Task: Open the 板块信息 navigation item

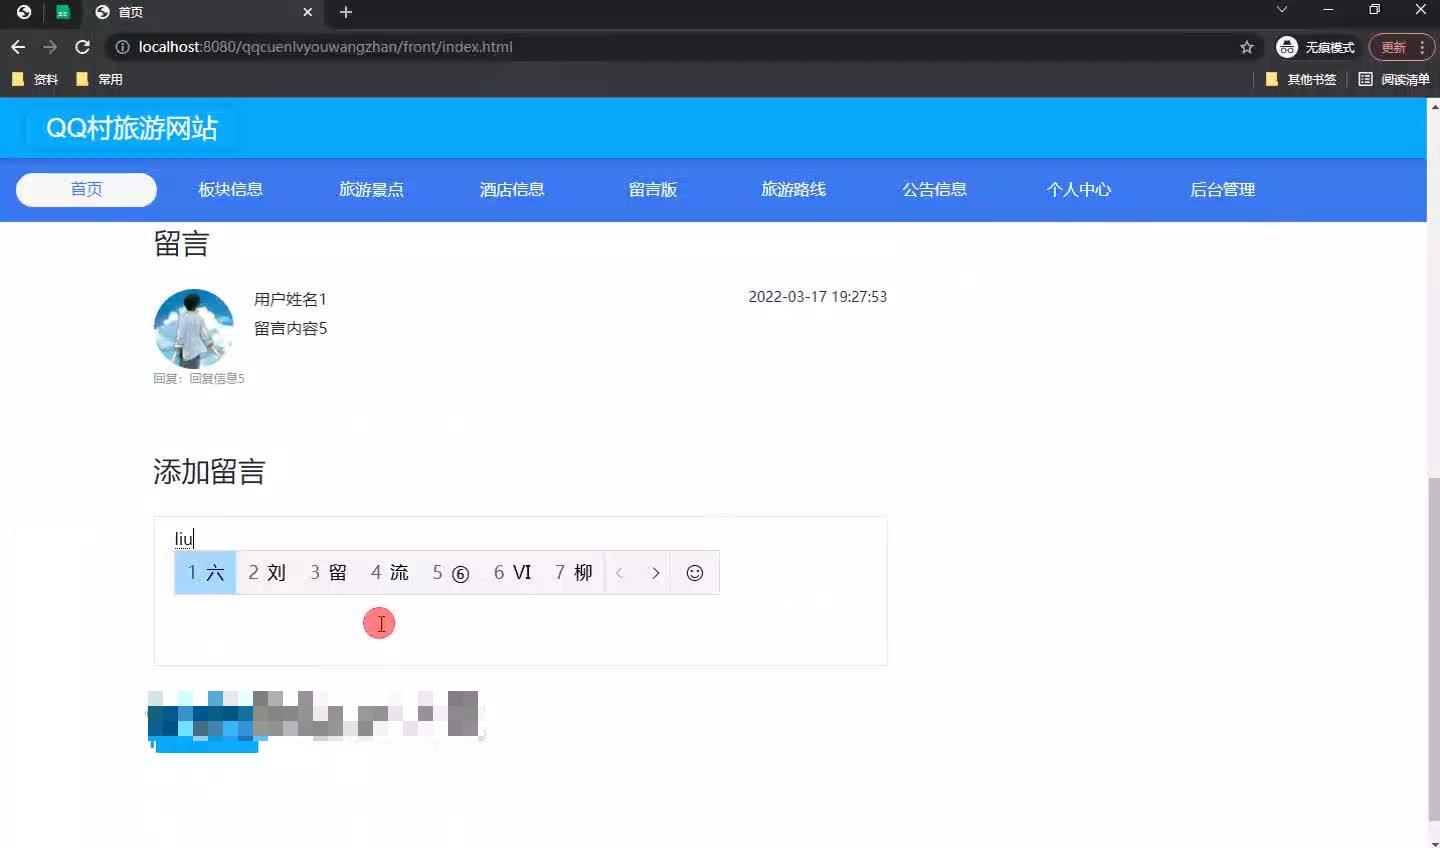Action: tap(231, 189)
